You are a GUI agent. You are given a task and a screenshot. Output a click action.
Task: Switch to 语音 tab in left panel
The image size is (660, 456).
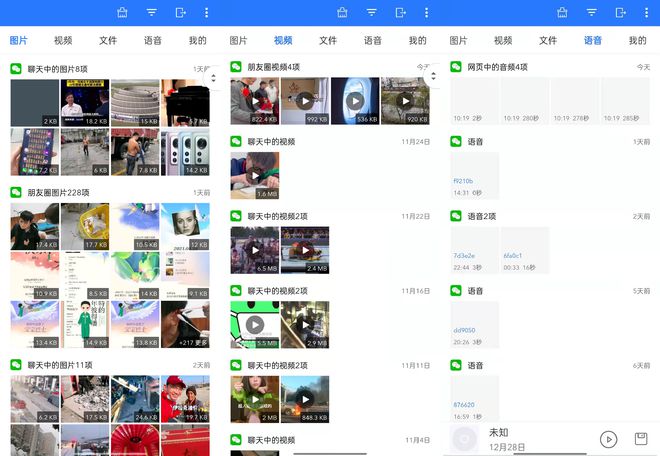(x=152, y=40)
